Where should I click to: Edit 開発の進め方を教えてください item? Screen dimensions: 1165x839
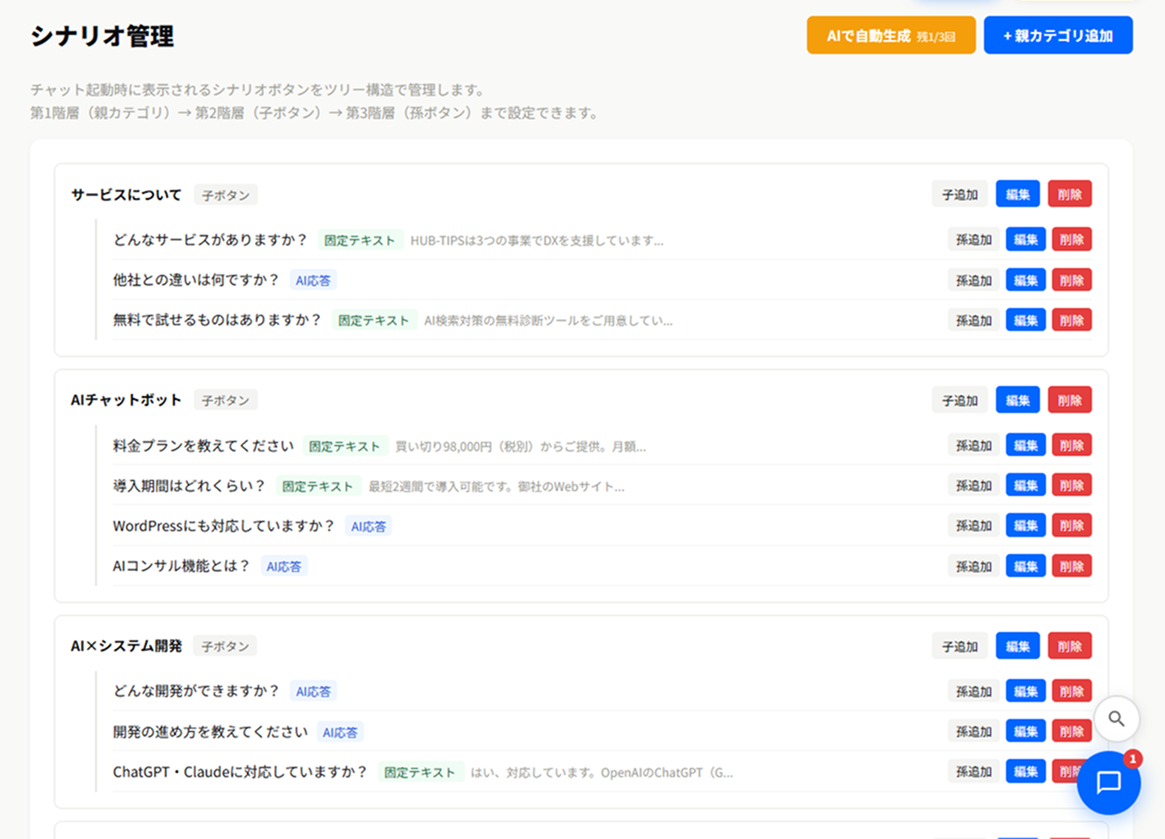1025,731
